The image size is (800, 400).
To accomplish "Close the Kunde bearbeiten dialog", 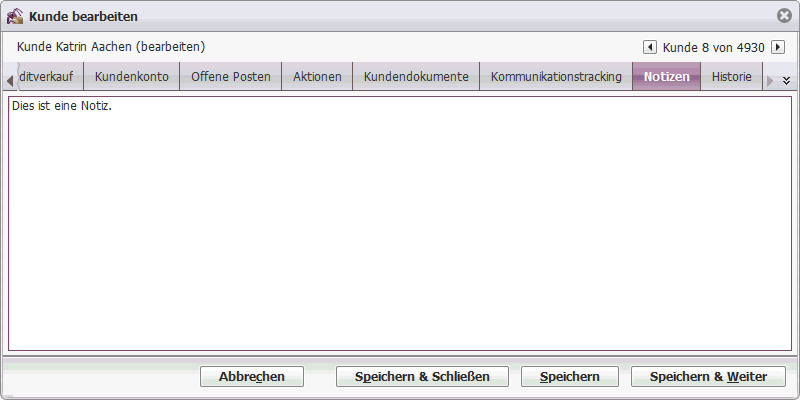I will tap(784, 16).
